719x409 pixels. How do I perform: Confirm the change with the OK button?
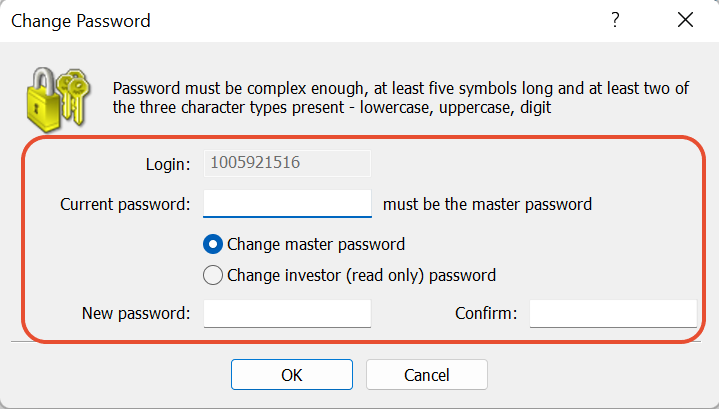(x=292, y=375)
